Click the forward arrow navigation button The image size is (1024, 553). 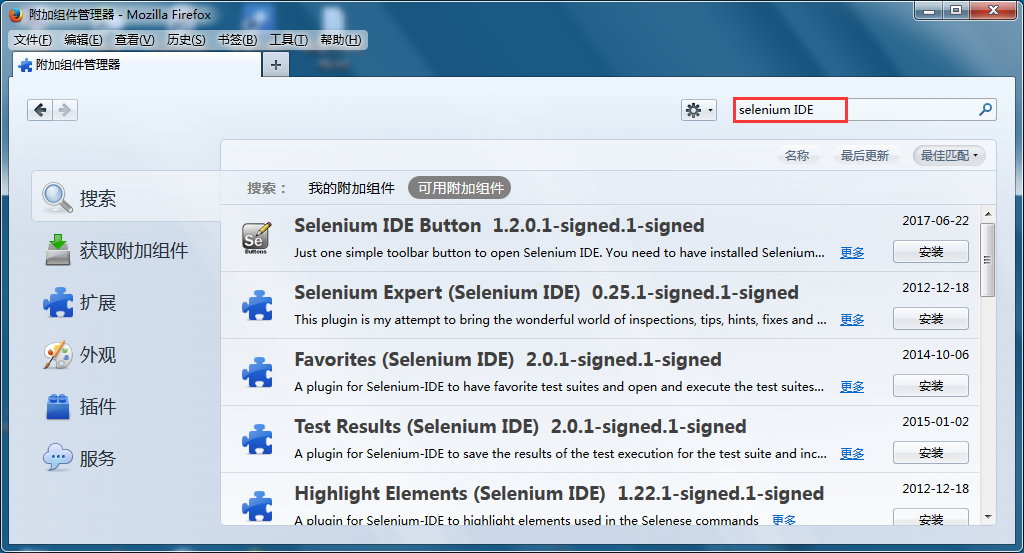[65, 110]
